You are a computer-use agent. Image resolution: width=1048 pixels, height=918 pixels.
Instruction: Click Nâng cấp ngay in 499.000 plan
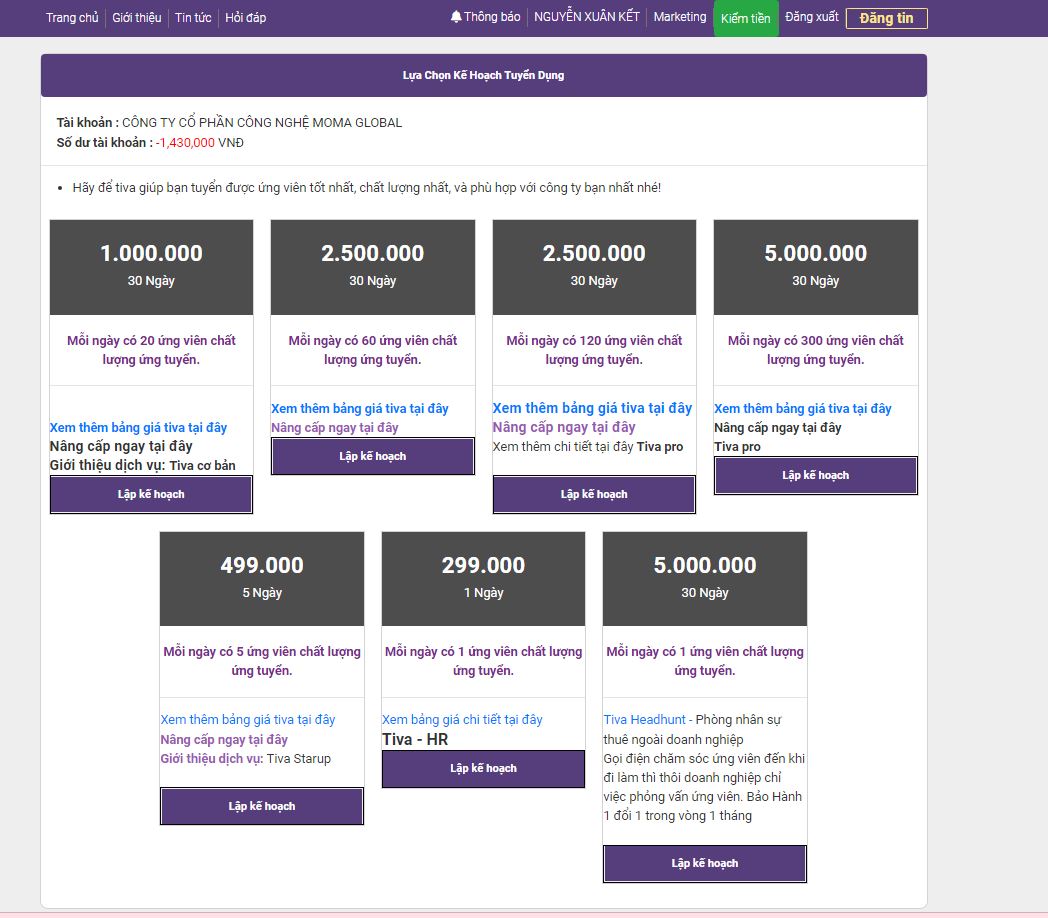(224, 740)
